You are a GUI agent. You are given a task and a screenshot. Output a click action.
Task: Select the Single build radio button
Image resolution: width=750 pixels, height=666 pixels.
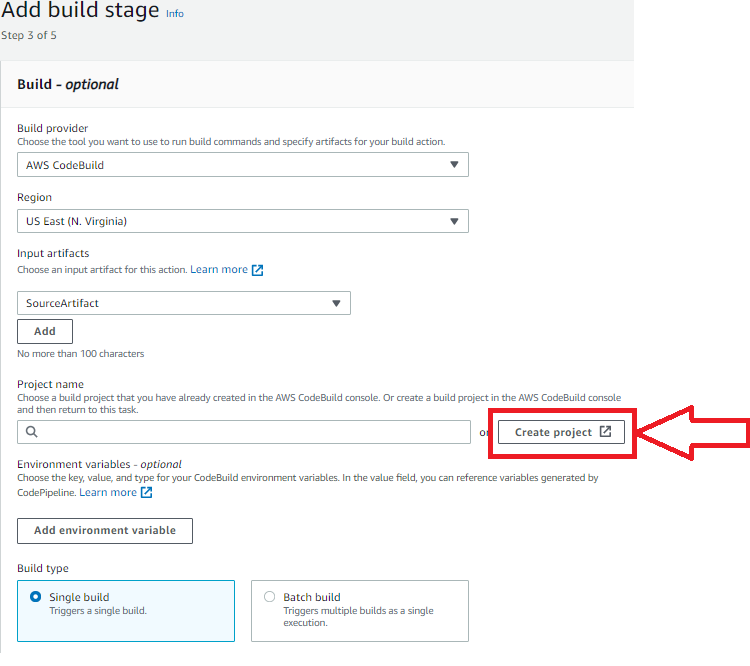click(x=35, y=597)
